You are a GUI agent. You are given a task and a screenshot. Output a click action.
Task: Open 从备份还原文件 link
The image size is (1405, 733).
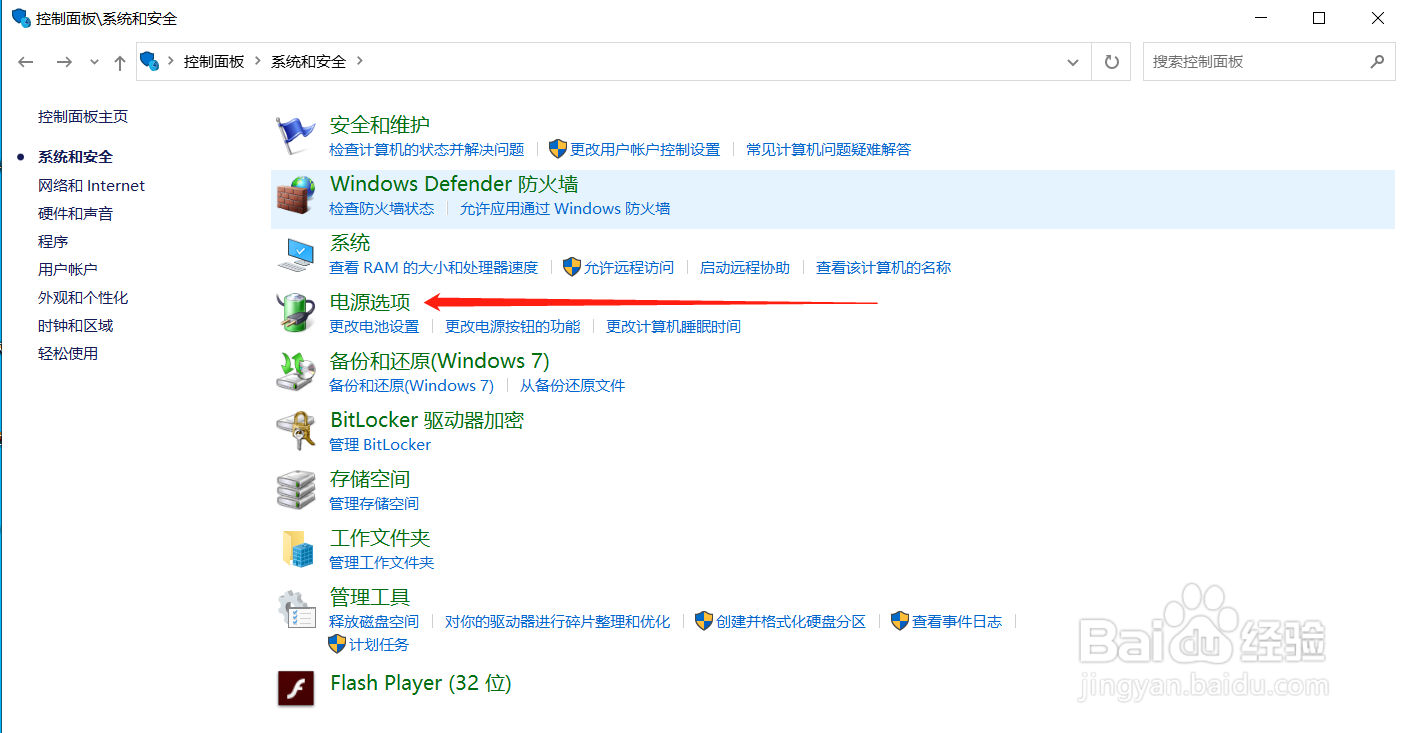[x=573, y=386]
